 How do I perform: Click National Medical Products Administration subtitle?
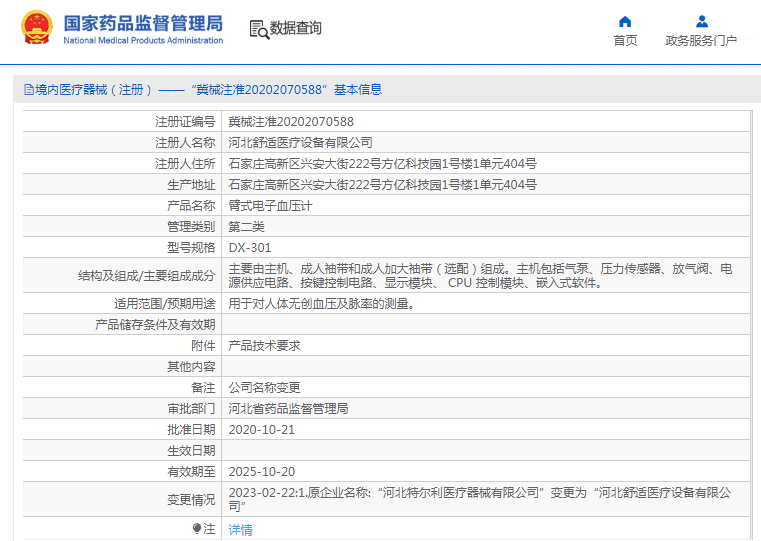point(143,41)
